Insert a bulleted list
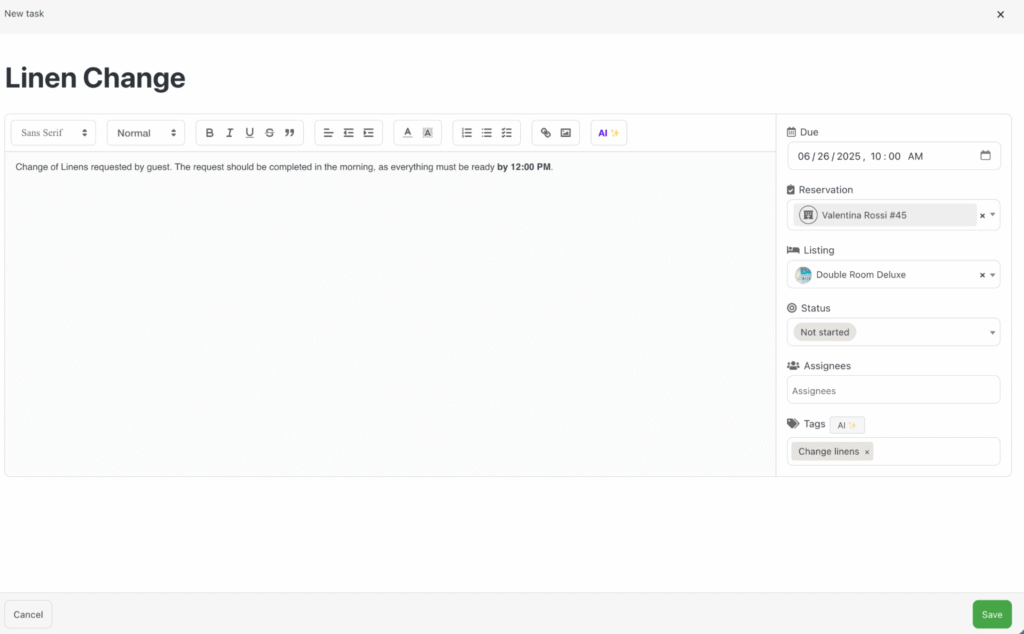The height and width of the screenshot is (634, 1024). 486,133
